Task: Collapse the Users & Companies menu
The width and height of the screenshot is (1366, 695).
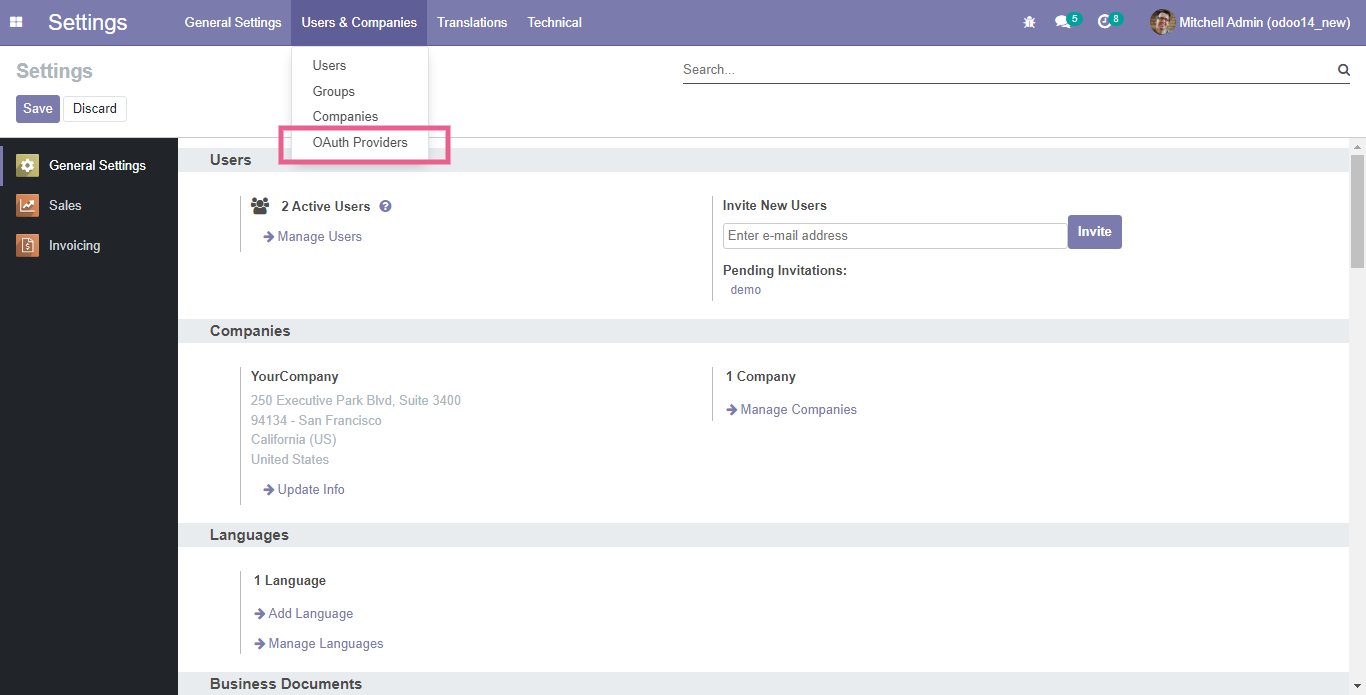Action: pyautogui.click(x=359, y=22)
